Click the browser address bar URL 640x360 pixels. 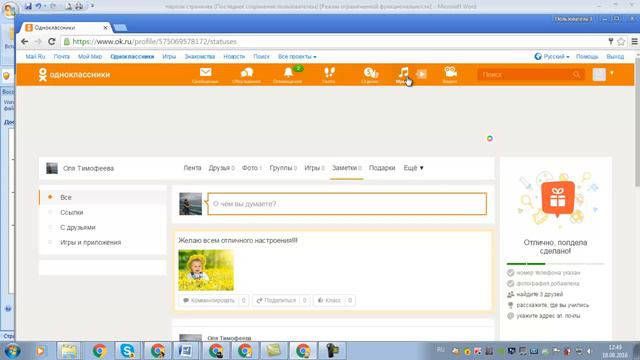pyautogui.click(x=154, y=42)
